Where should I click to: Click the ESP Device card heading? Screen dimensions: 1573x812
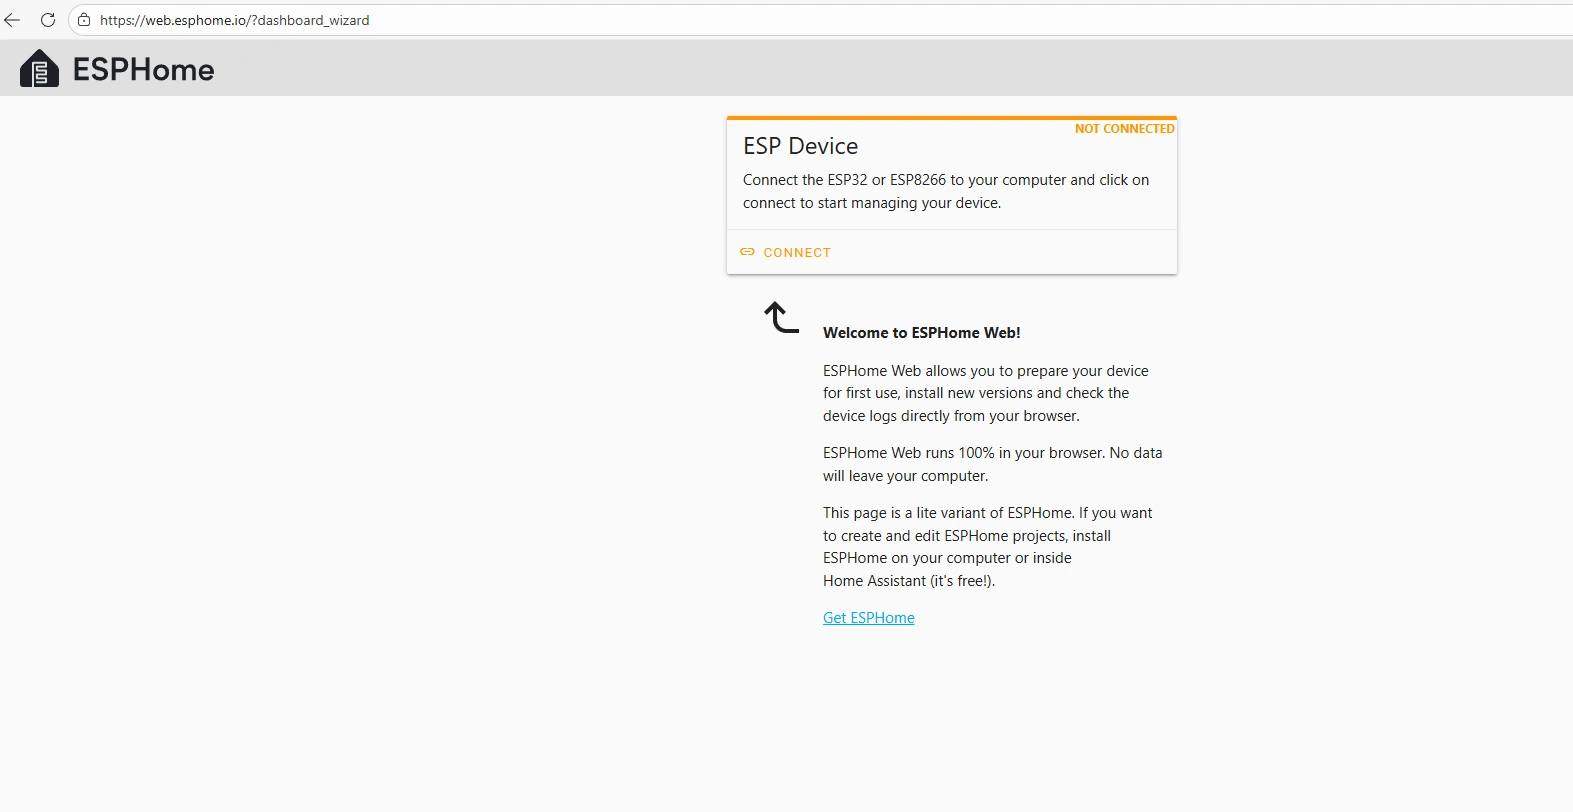coord(800,146)
